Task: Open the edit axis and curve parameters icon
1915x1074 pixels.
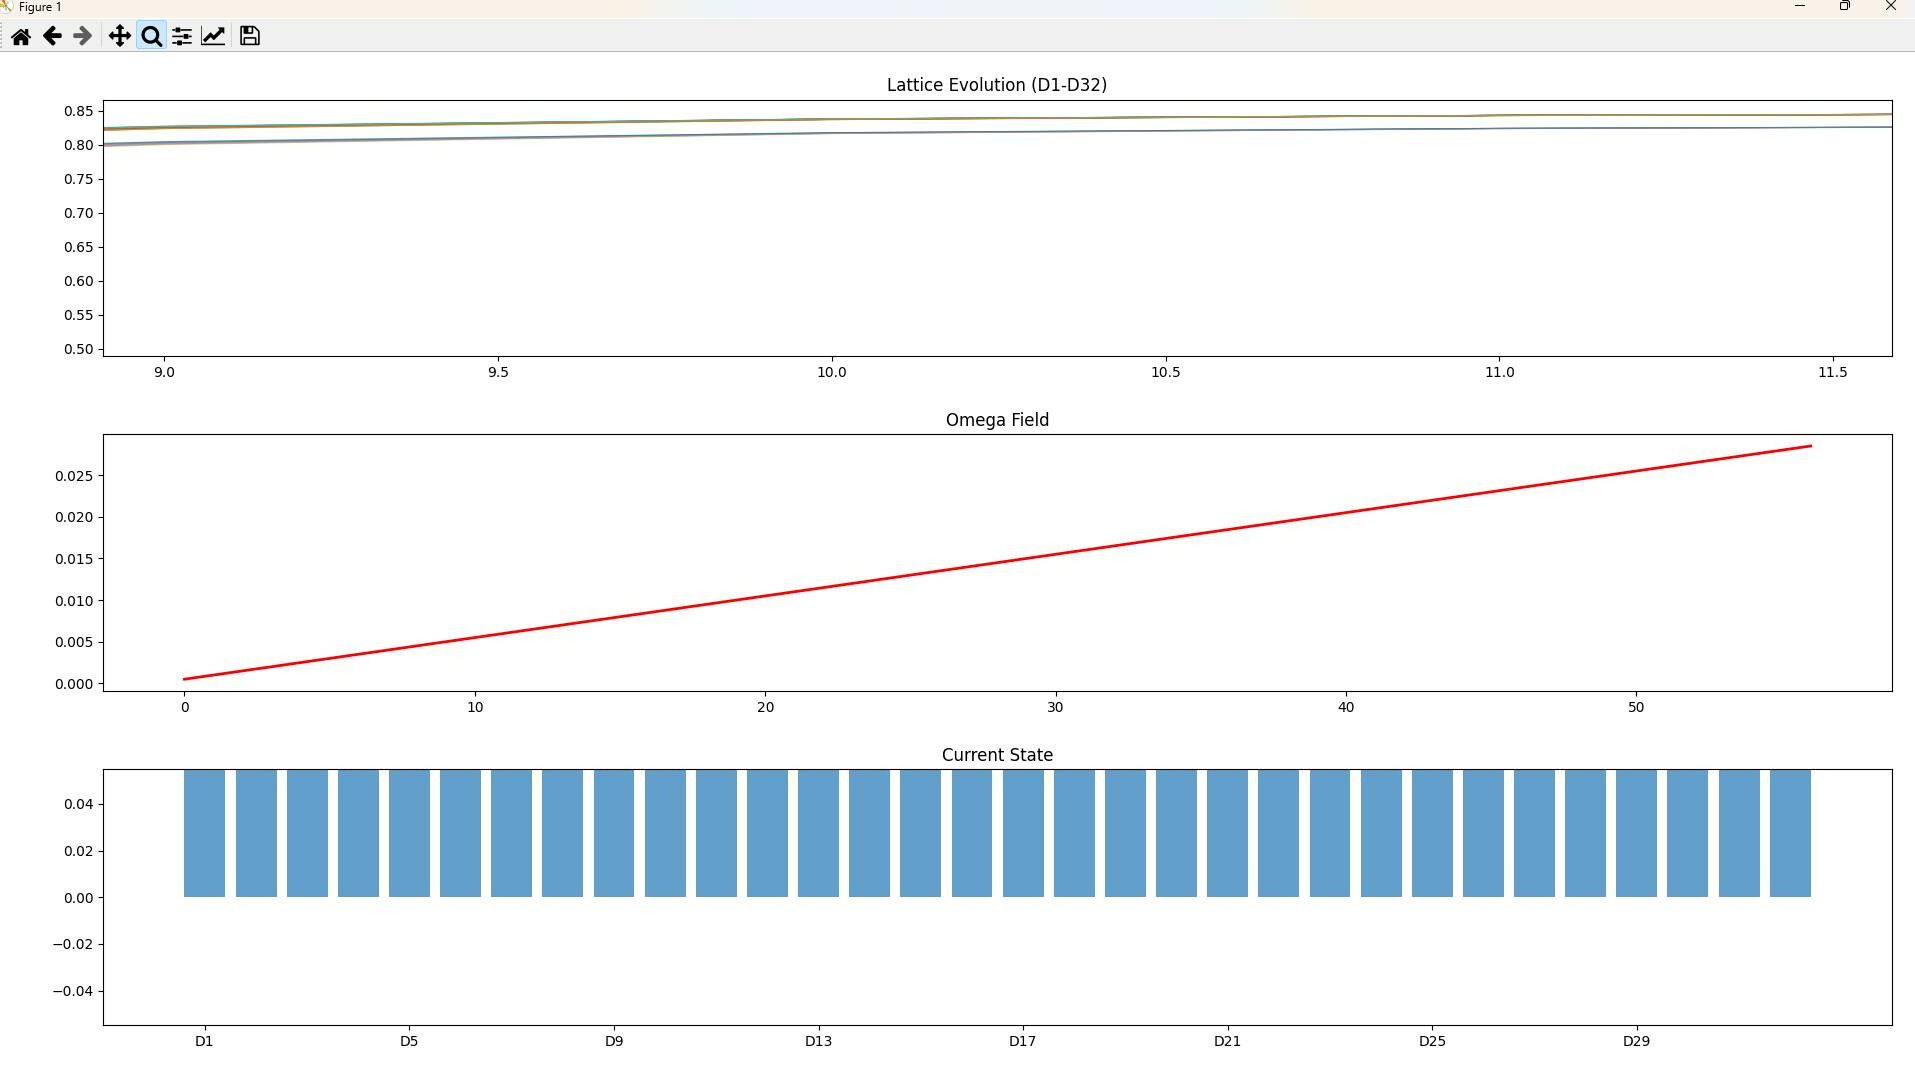Action: 213,37
